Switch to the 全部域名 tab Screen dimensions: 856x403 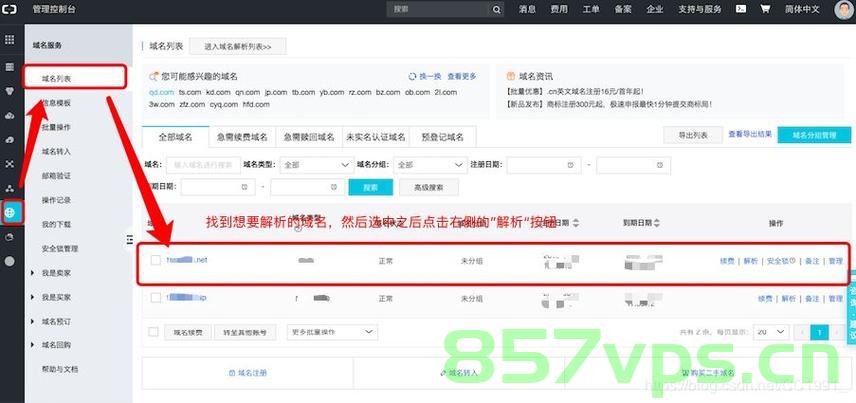pyautogui.click(x=175, y=137)
